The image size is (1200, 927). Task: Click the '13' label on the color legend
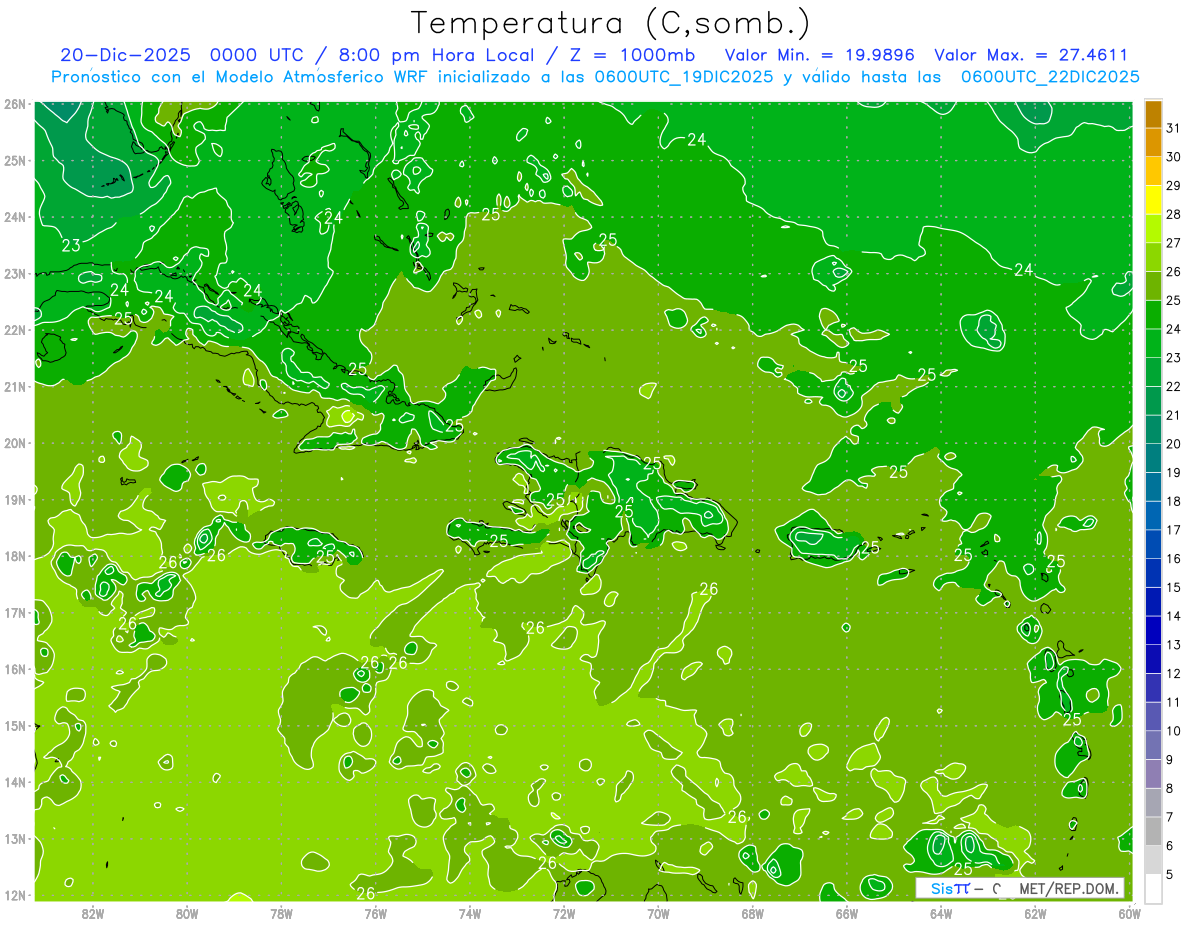1173,645
